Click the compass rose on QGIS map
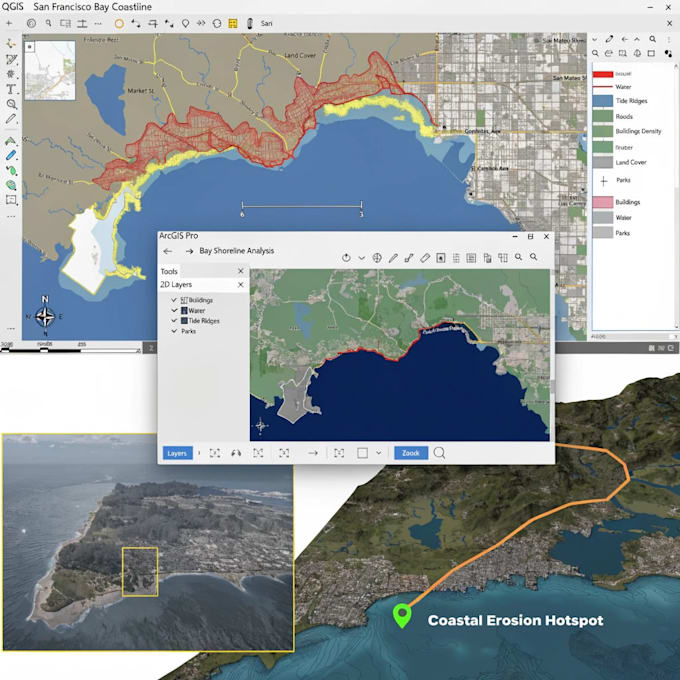 point(45,317)
